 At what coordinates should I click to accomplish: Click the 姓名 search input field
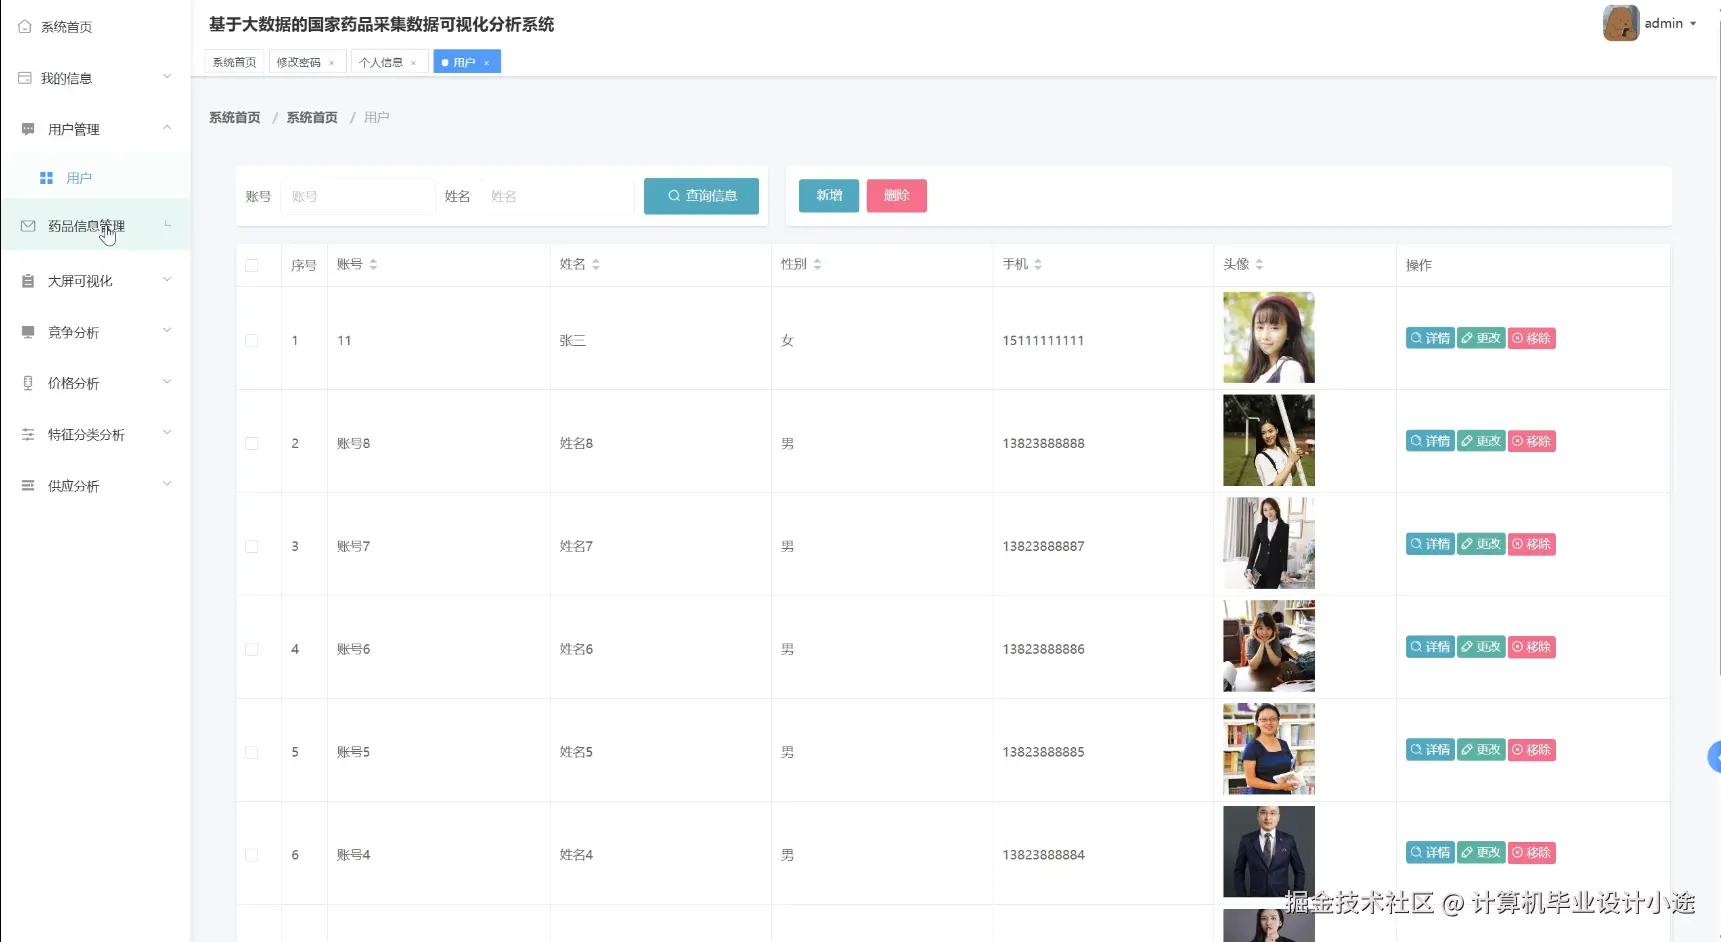[x=557, y=196]
